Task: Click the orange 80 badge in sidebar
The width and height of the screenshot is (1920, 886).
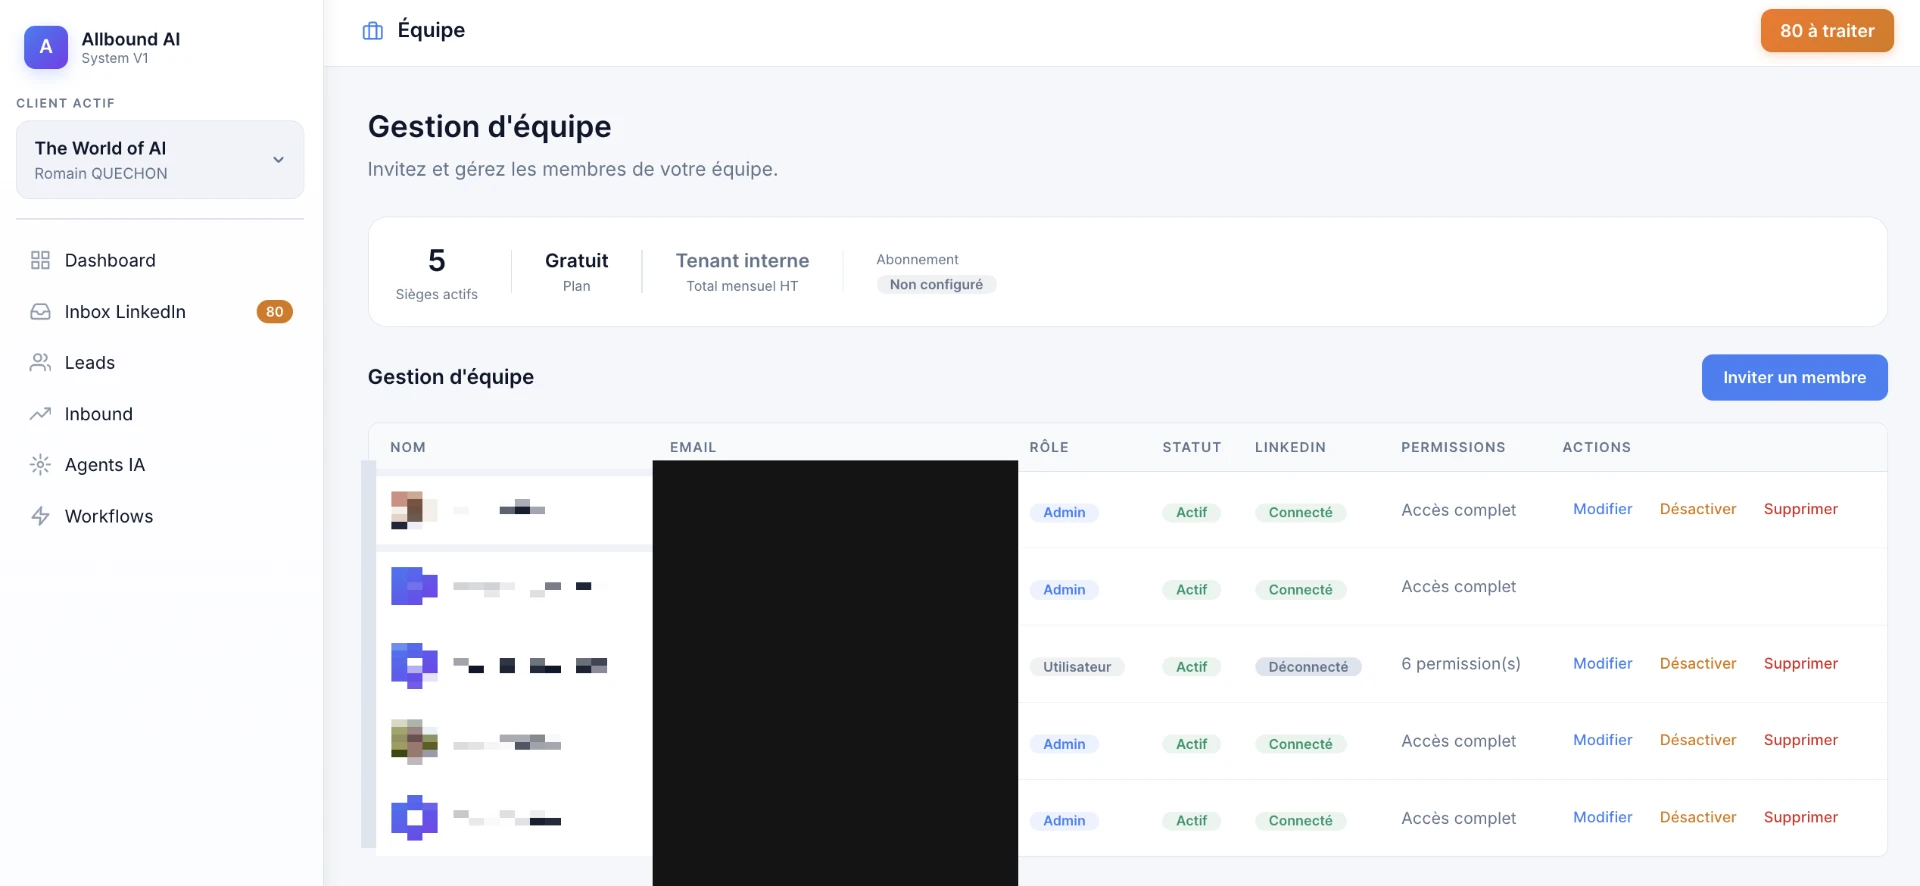Action: pyautogui.click(x=274, y=311)
